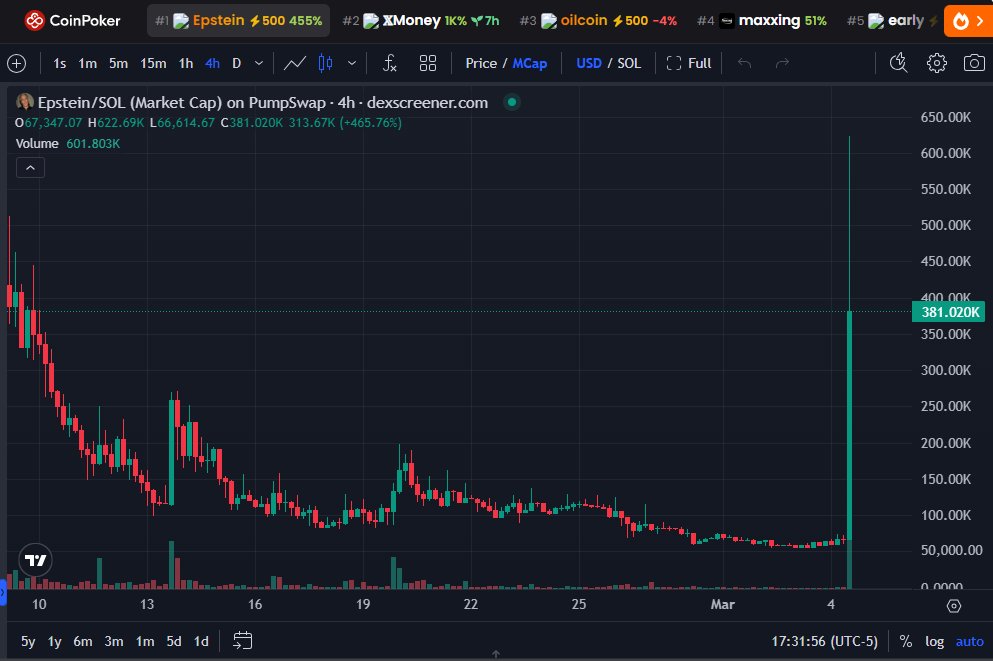Open the time axis settings icon
This screenshot has height=661, width=993.
[954, 606]
